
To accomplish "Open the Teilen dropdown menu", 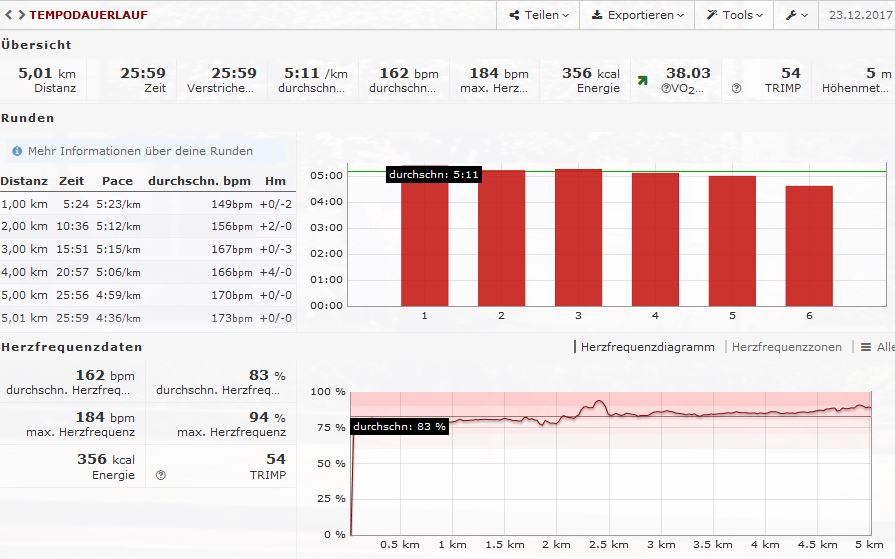I will pos(539,15).
